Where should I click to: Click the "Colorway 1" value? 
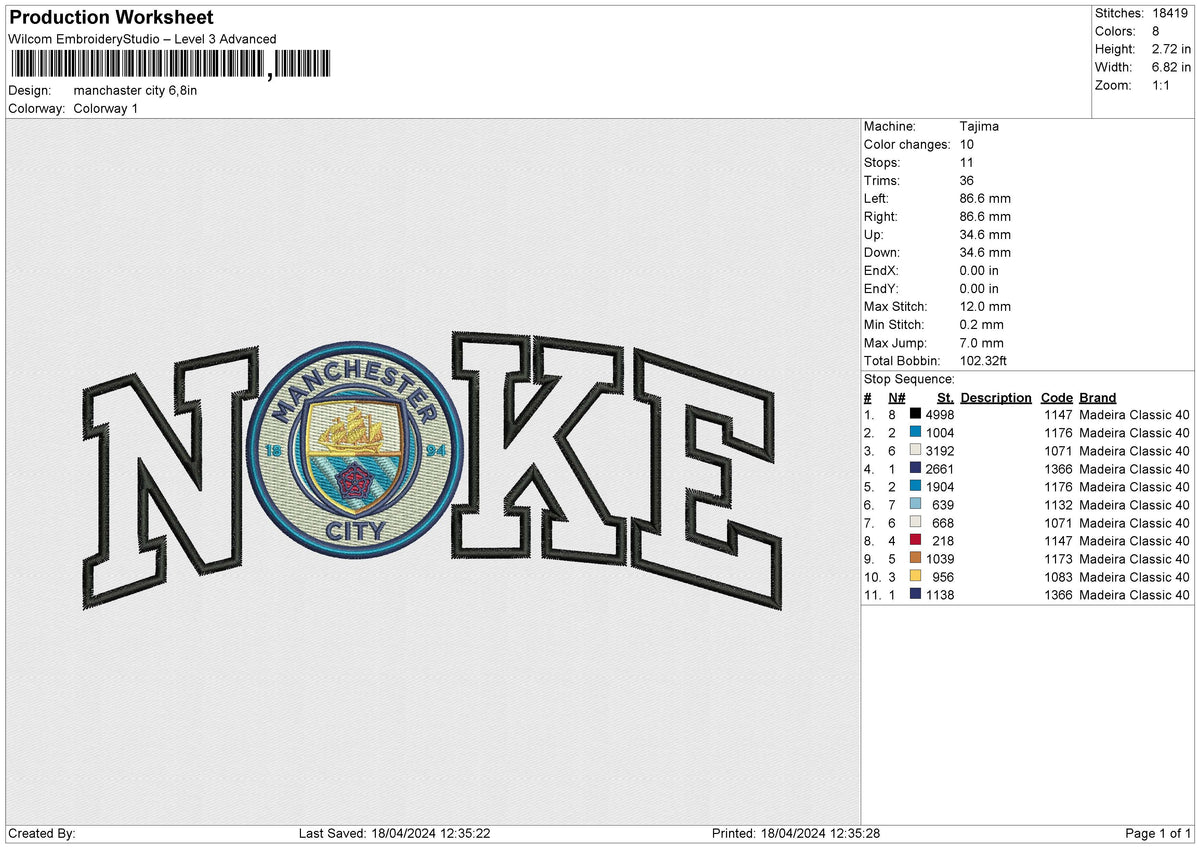pyautogui.click(x=106, y=108)
